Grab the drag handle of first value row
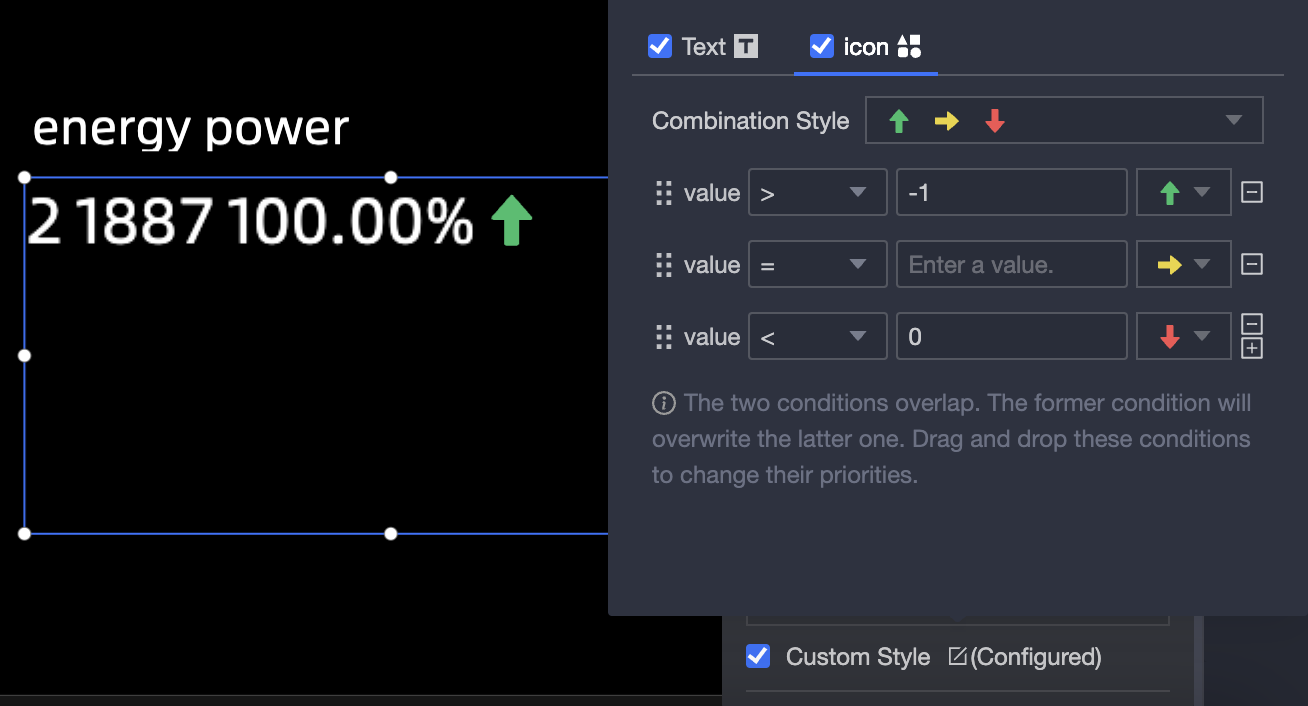 pos(663,193)
